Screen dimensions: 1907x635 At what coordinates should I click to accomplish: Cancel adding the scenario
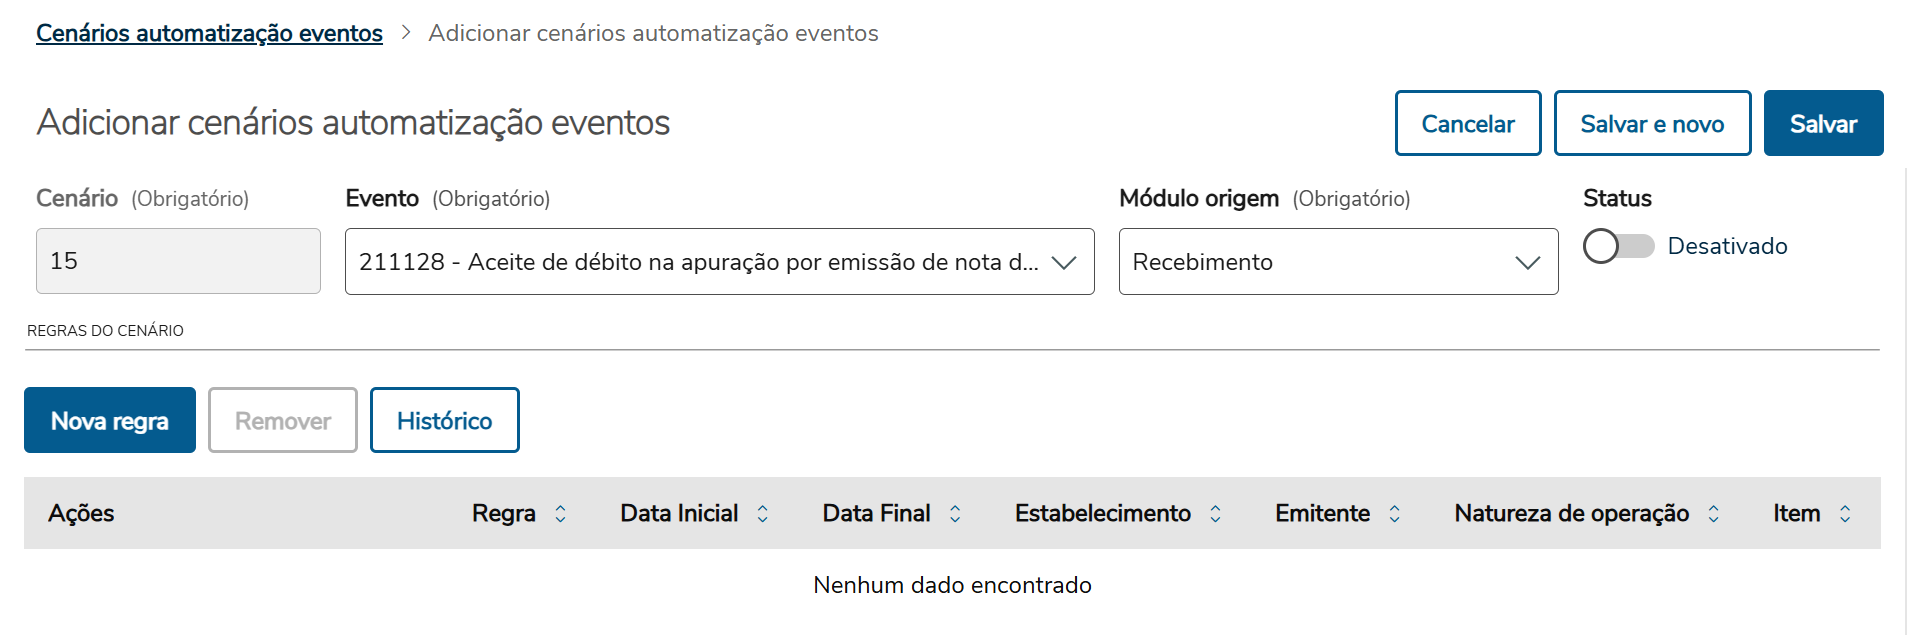pyautogui.click(x=1467, y=124)
